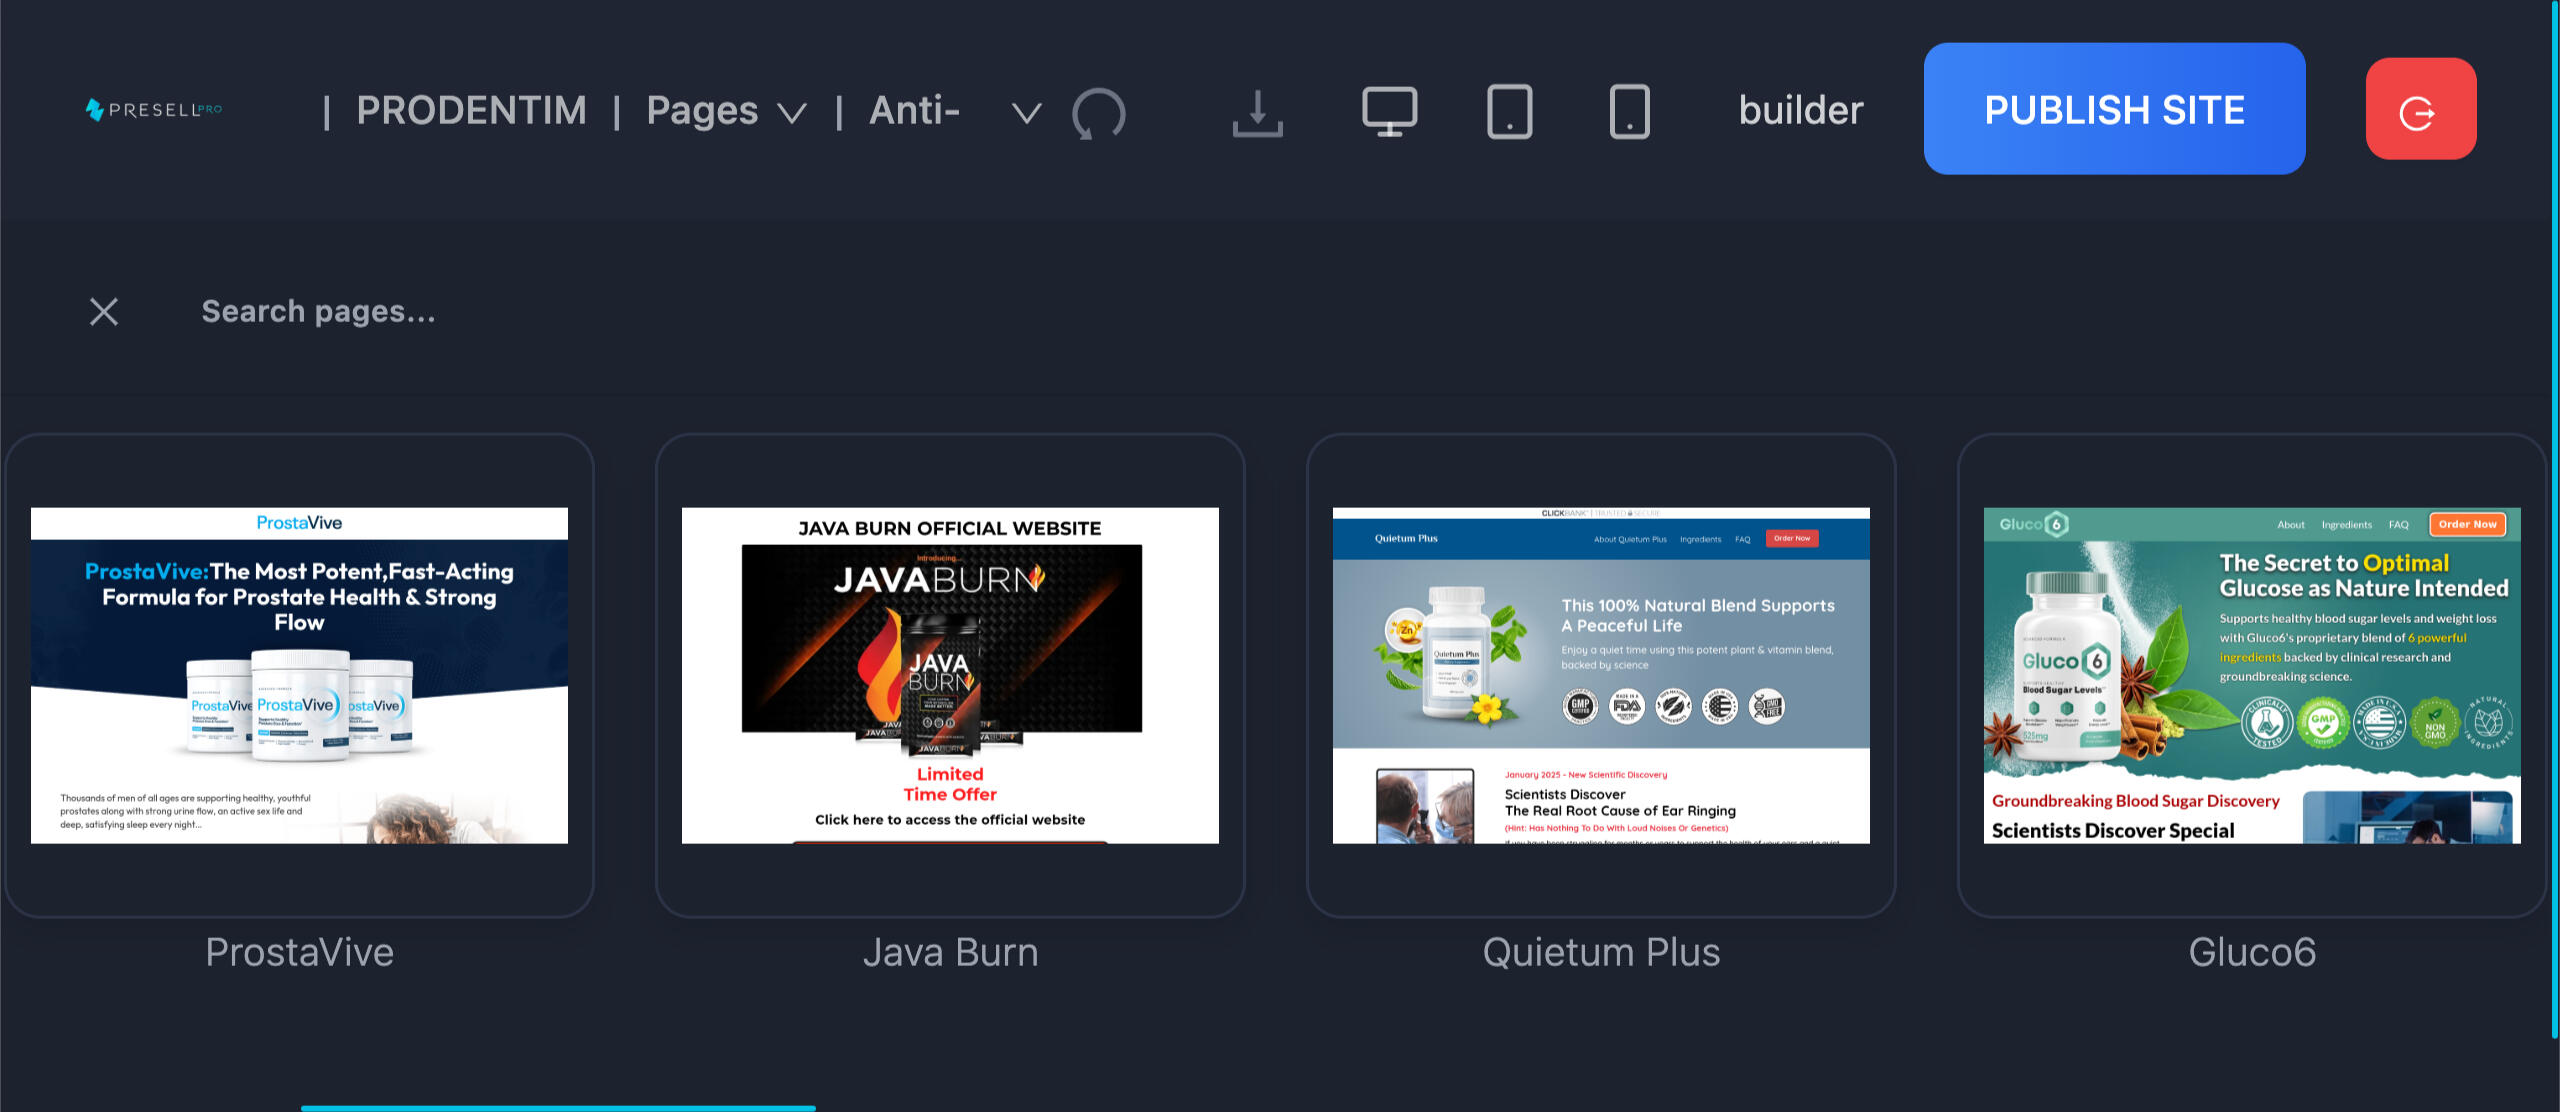Click the red logout button
2560x1112 pixels.
[x=2420, y=109]
